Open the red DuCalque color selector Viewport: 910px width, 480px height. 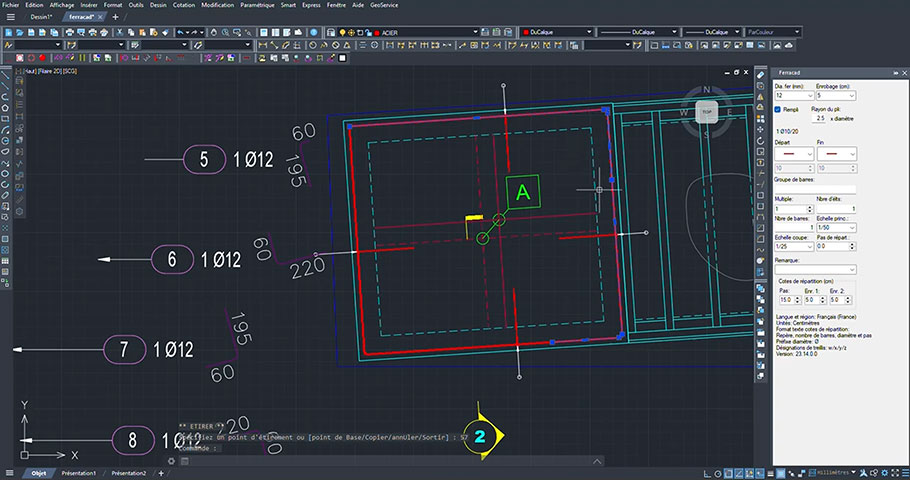557,33
